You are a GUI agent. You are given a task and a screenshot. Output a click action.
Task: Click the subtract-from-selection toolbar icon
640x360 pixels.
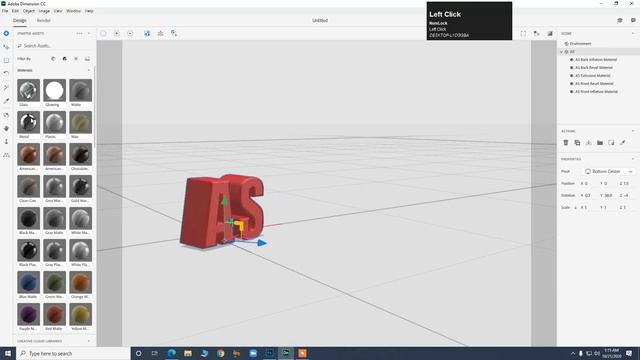coord(130,33)
